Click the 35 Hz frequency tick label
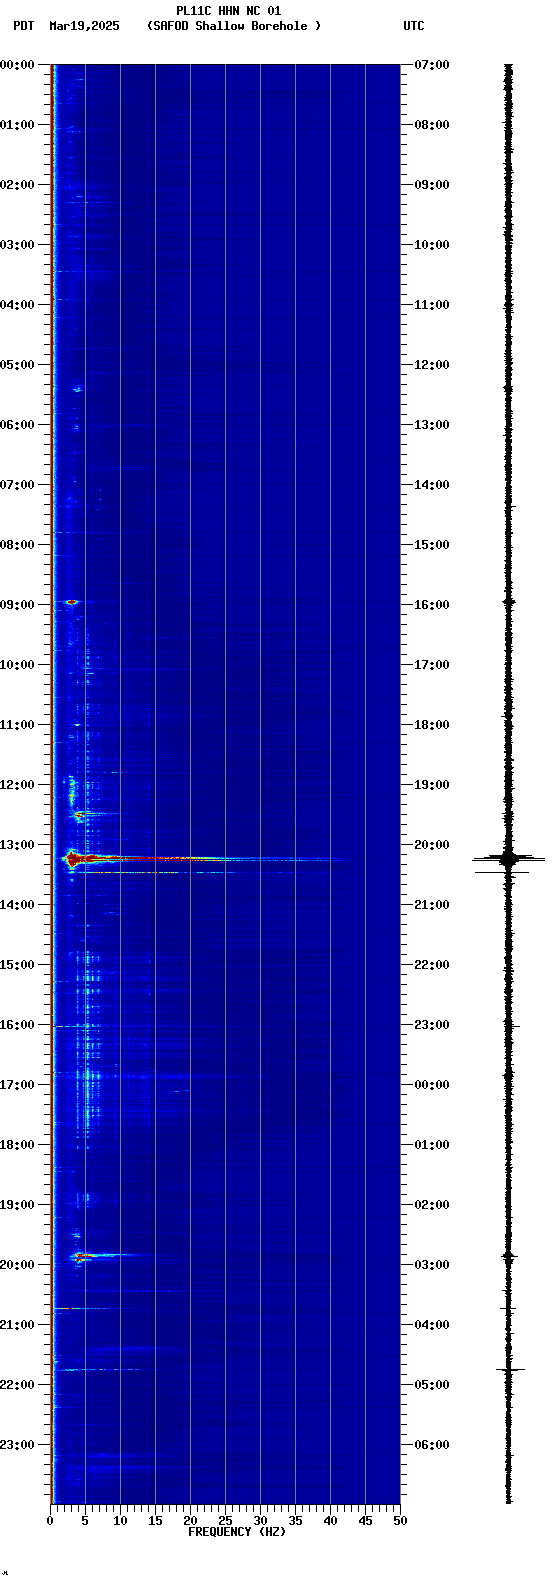The height and width of the screenshot is (1584, 552). (295, 1521)
